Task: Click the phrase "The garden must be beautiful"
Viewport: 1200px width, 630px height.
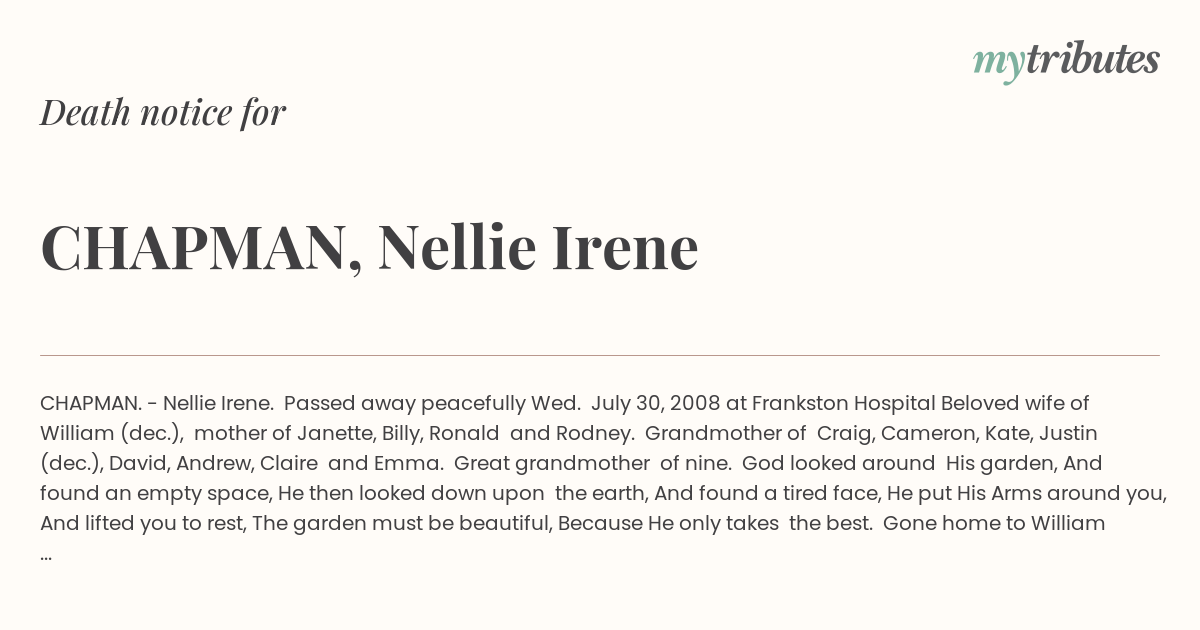Action: 401,524
